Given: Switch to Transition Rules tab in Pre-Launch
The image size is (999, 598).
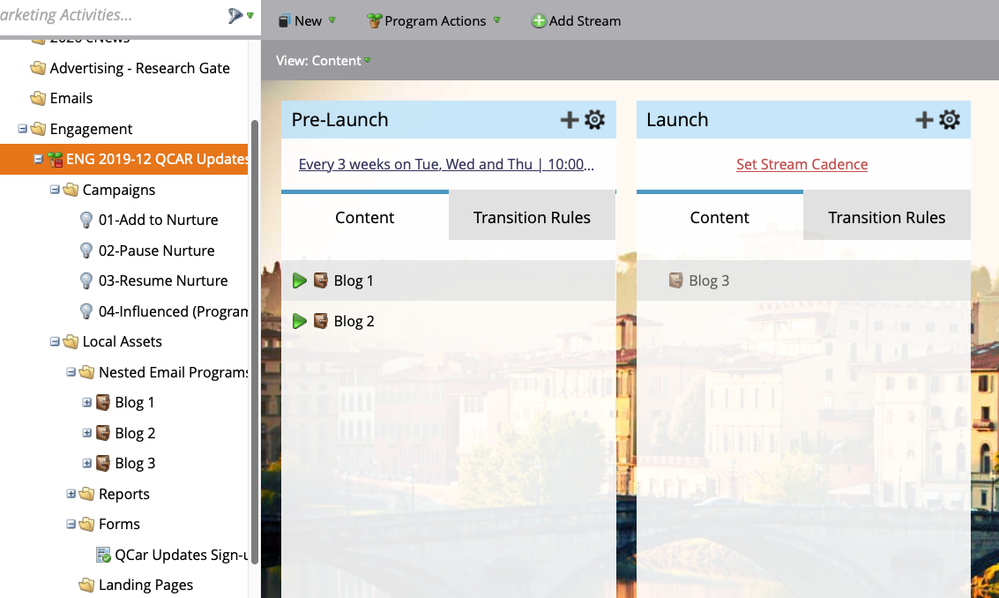Looking at the screenshot, I should (532, 217).
